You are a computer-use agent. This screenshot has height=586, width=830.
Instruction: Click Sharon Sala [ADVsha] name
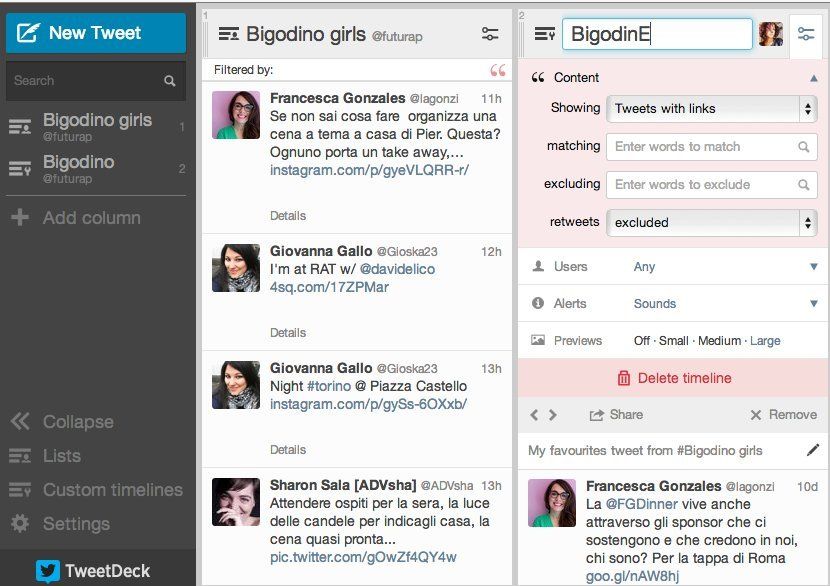[343, 485]
